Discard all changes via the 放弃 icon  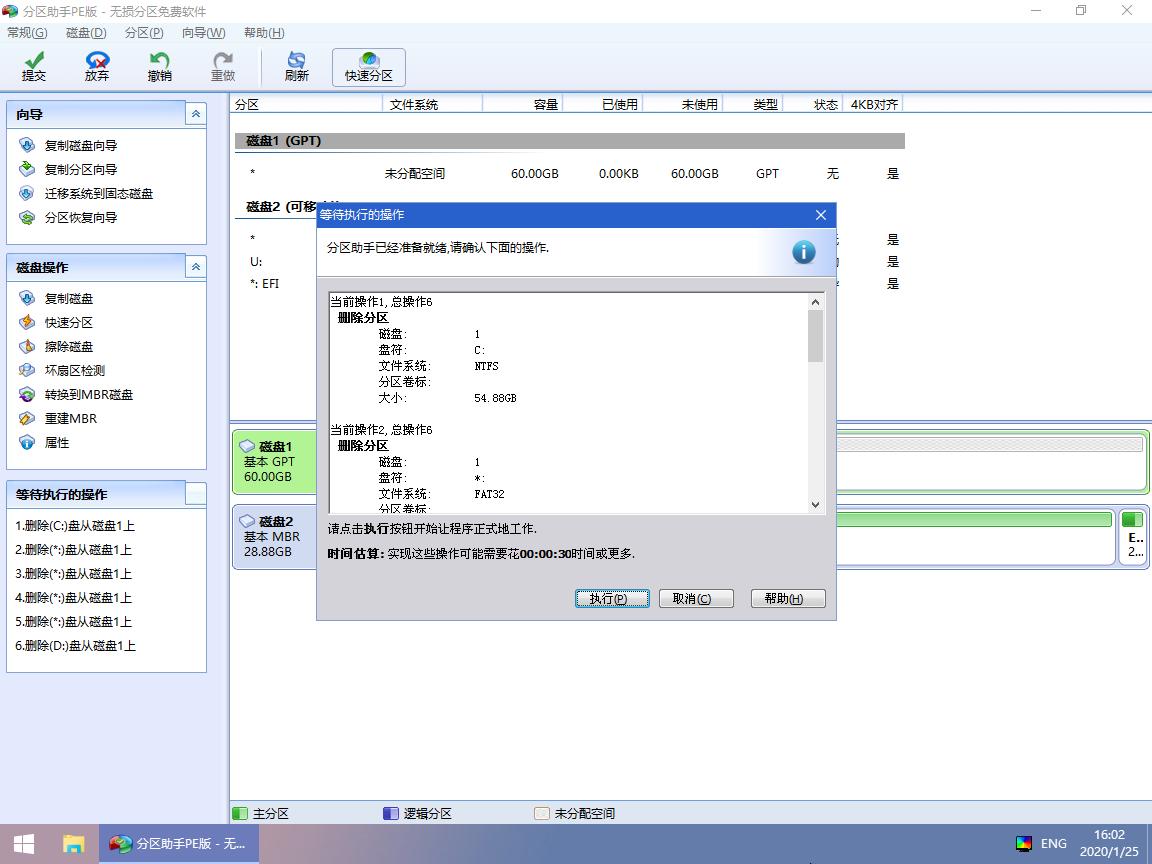pyautogui.click(x=96, y=66)
